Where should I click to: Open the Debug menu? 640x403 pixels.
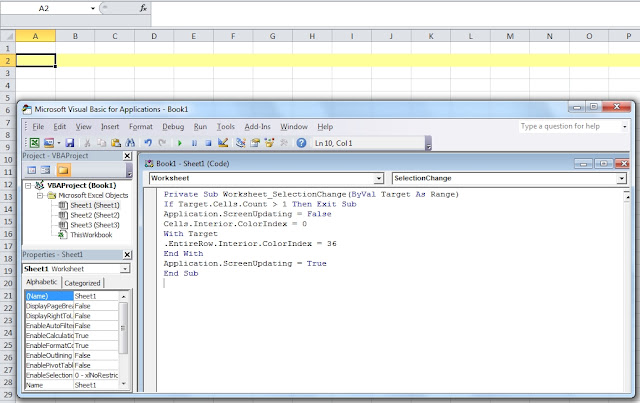tap(173, 127)
